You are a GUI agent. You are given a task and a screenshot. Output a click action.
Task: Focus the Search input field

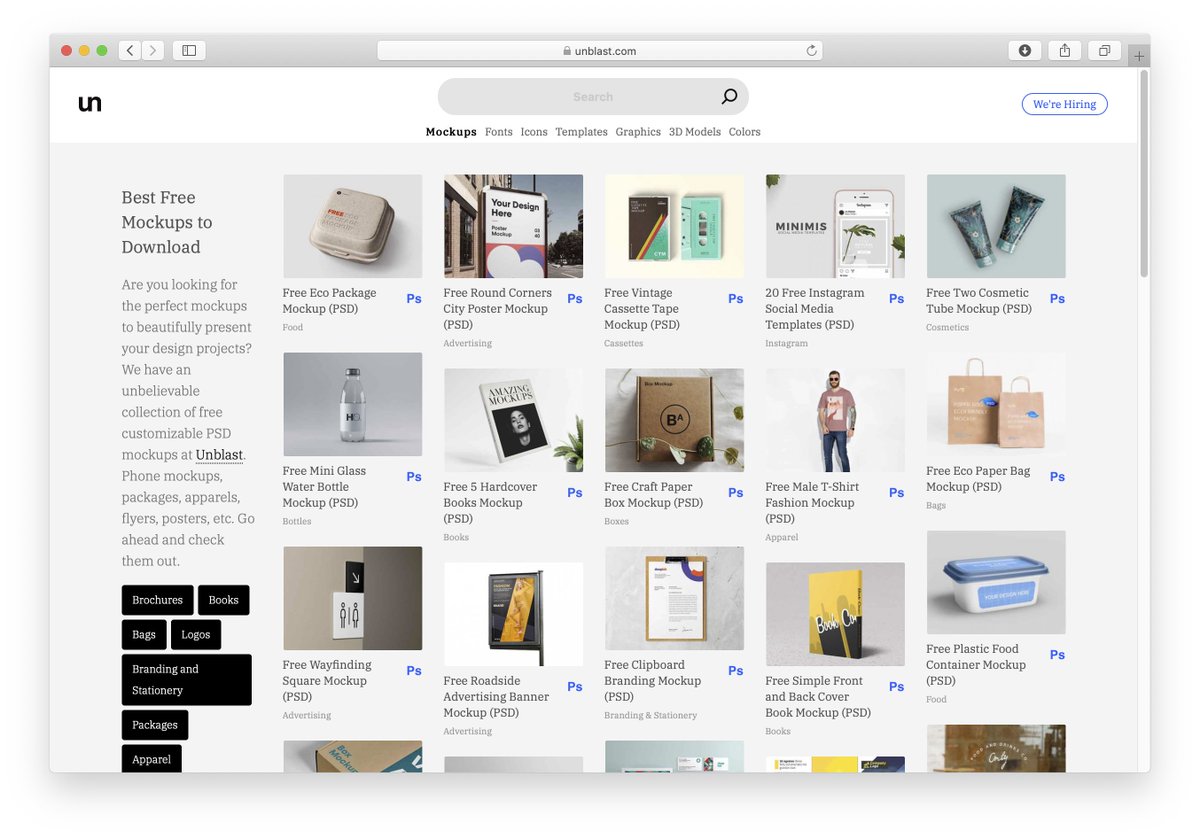[593, 97]
